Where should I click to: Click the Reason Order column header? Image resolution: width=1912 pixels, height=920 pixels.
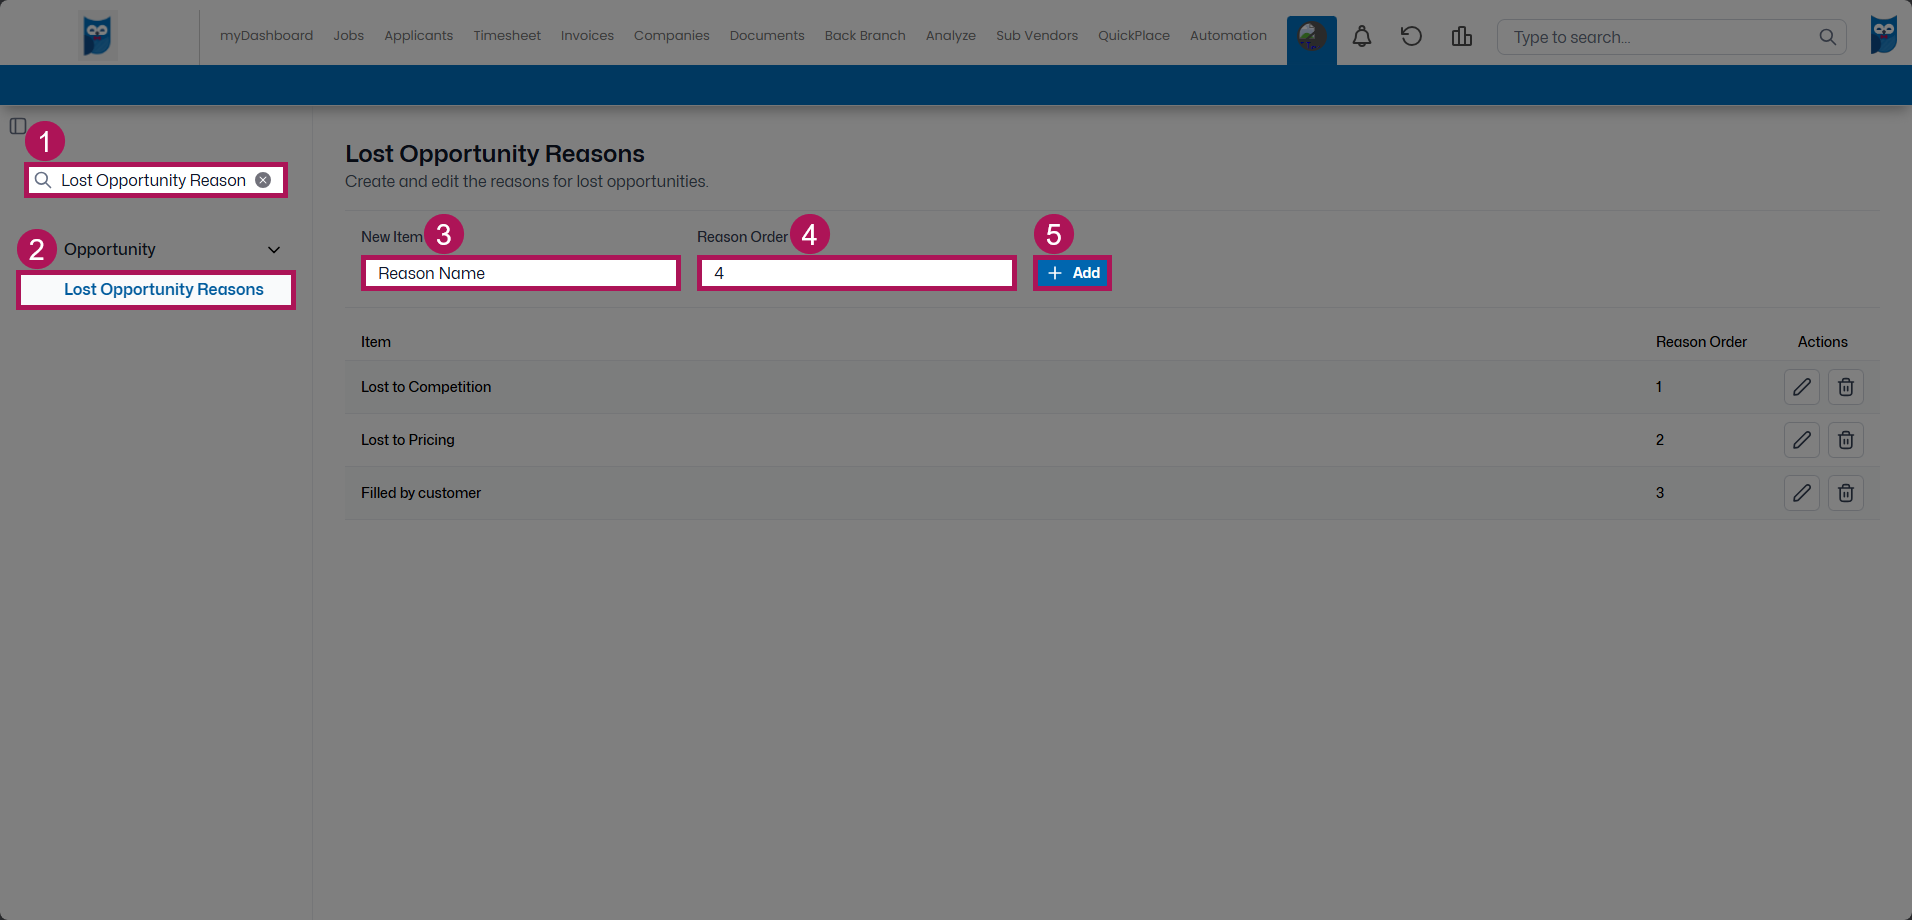click(1701, 342)
